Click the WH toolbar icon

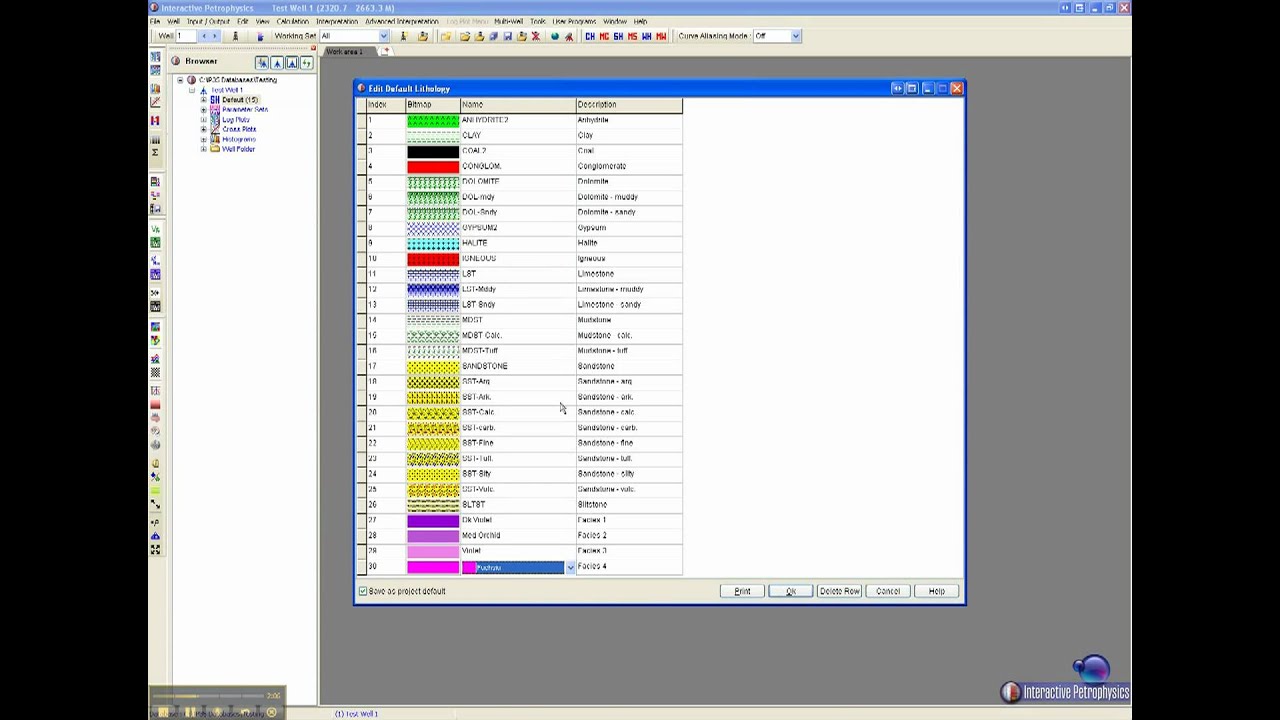click(x=646, y=36)
